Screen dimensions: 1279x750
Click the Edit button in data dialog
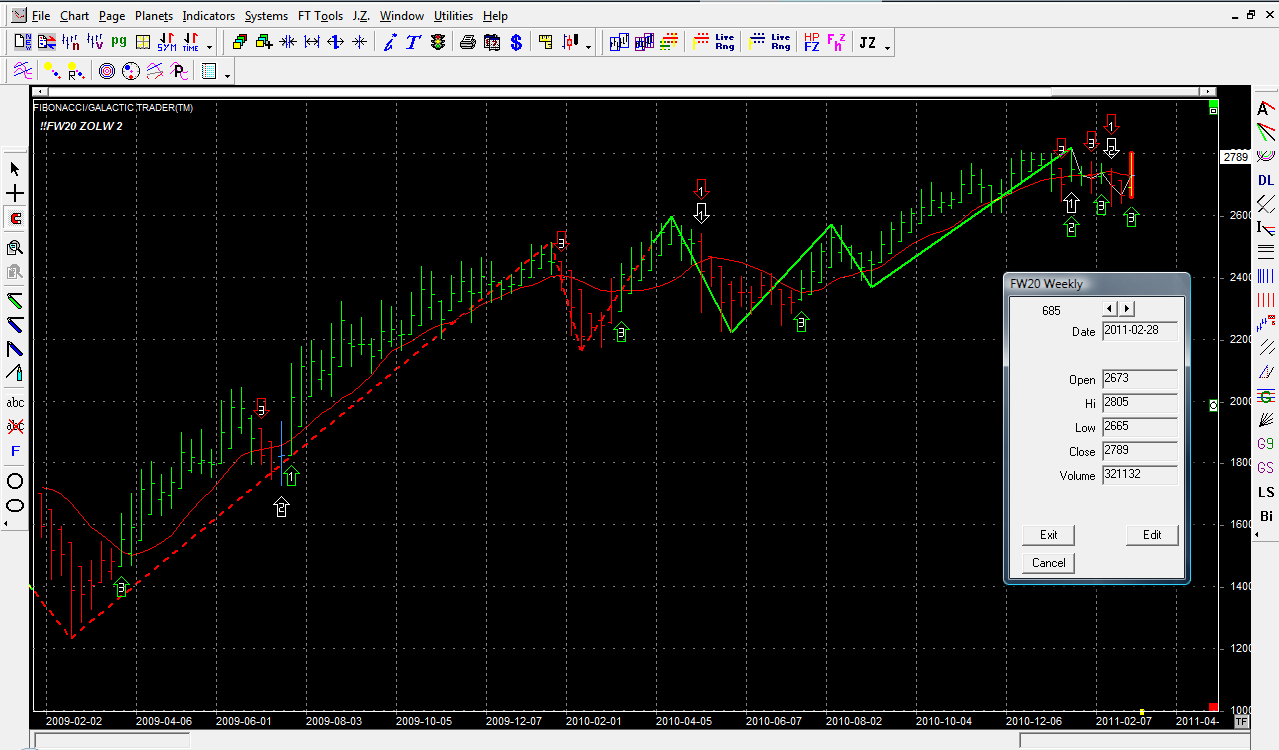tap(1151, 535)
